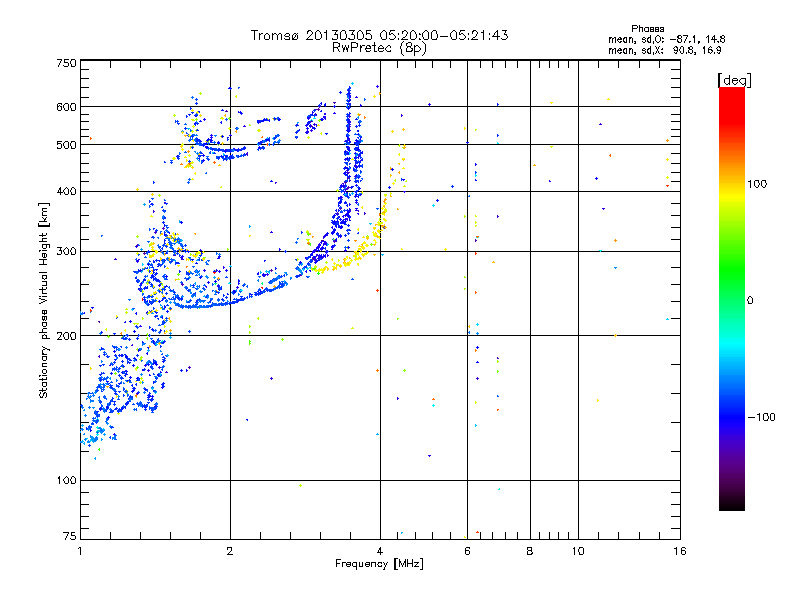The width and height of the screenshot is (800, 600).
Task: Click x-axis tick label '2'
Action: click(x=230, y=551)
